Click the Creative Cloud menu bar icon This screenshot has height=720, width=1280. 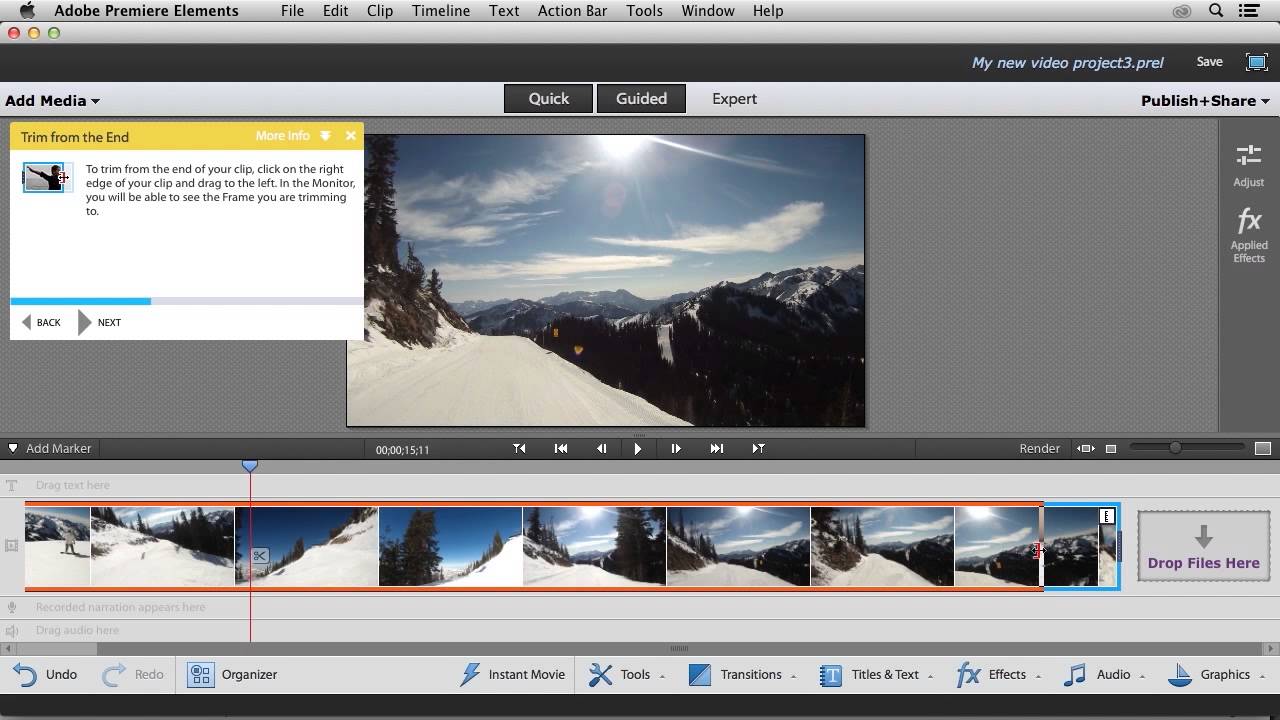pyautogui.click(x=1182, y=11)
